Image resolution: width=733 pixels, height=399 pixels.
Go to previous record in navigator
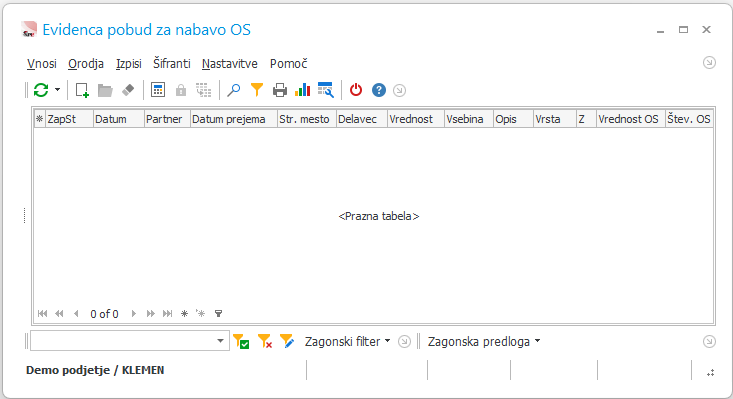point(76,314)
